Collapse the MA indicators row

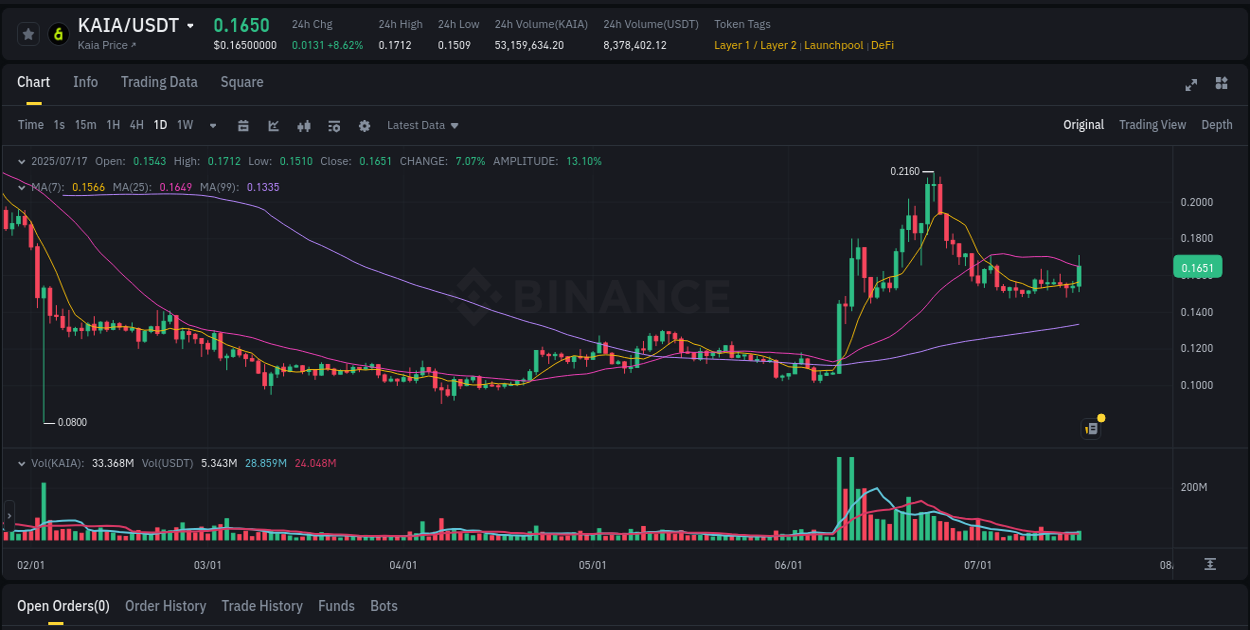pos(22,187)
